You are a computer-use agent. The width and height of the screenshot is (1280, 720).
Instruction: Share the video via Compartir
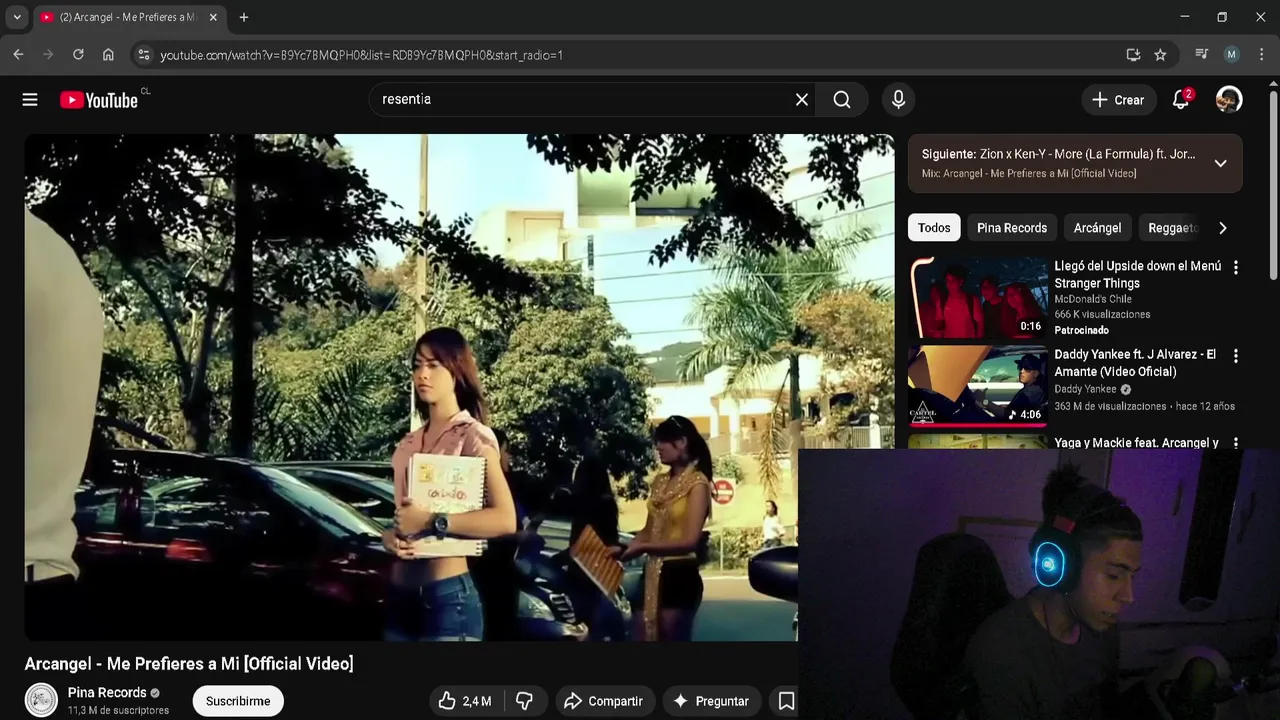tap(603, 701)
